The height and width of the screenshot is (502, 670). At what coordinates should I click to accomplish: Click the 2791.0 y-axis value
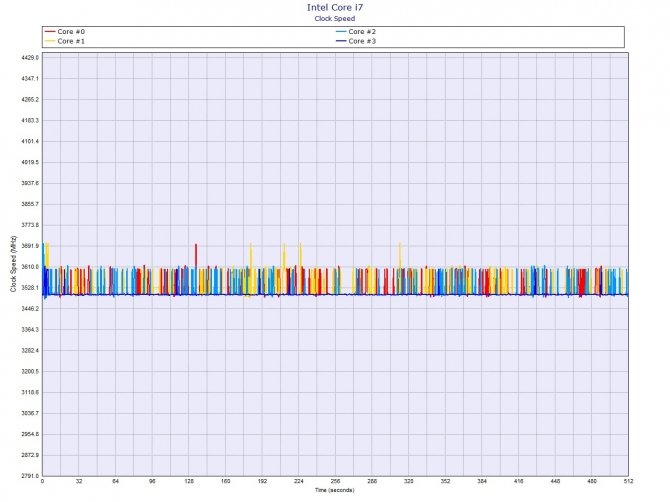(30, 476)
